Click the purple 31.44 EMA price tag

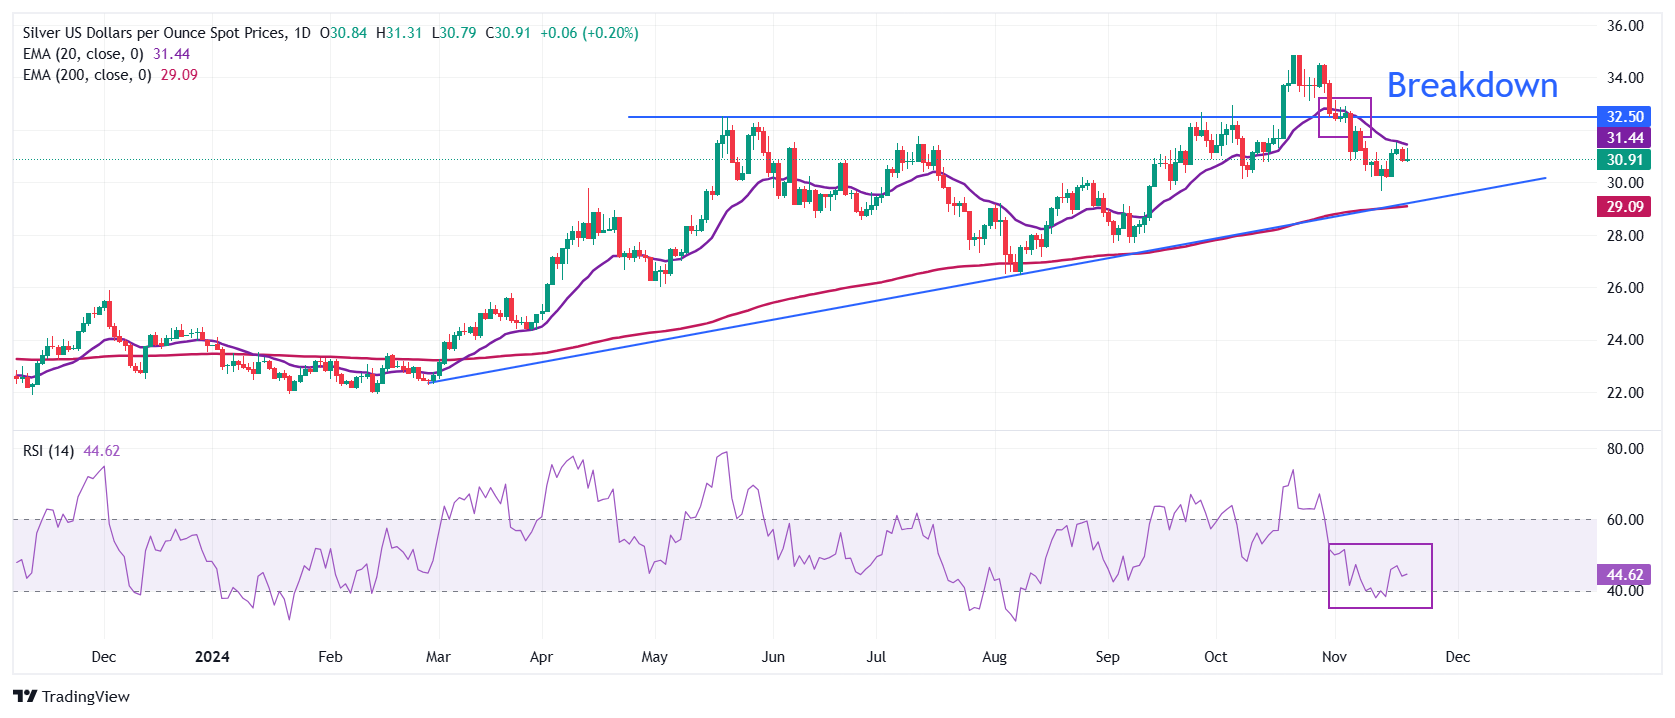coord(1624,138)
